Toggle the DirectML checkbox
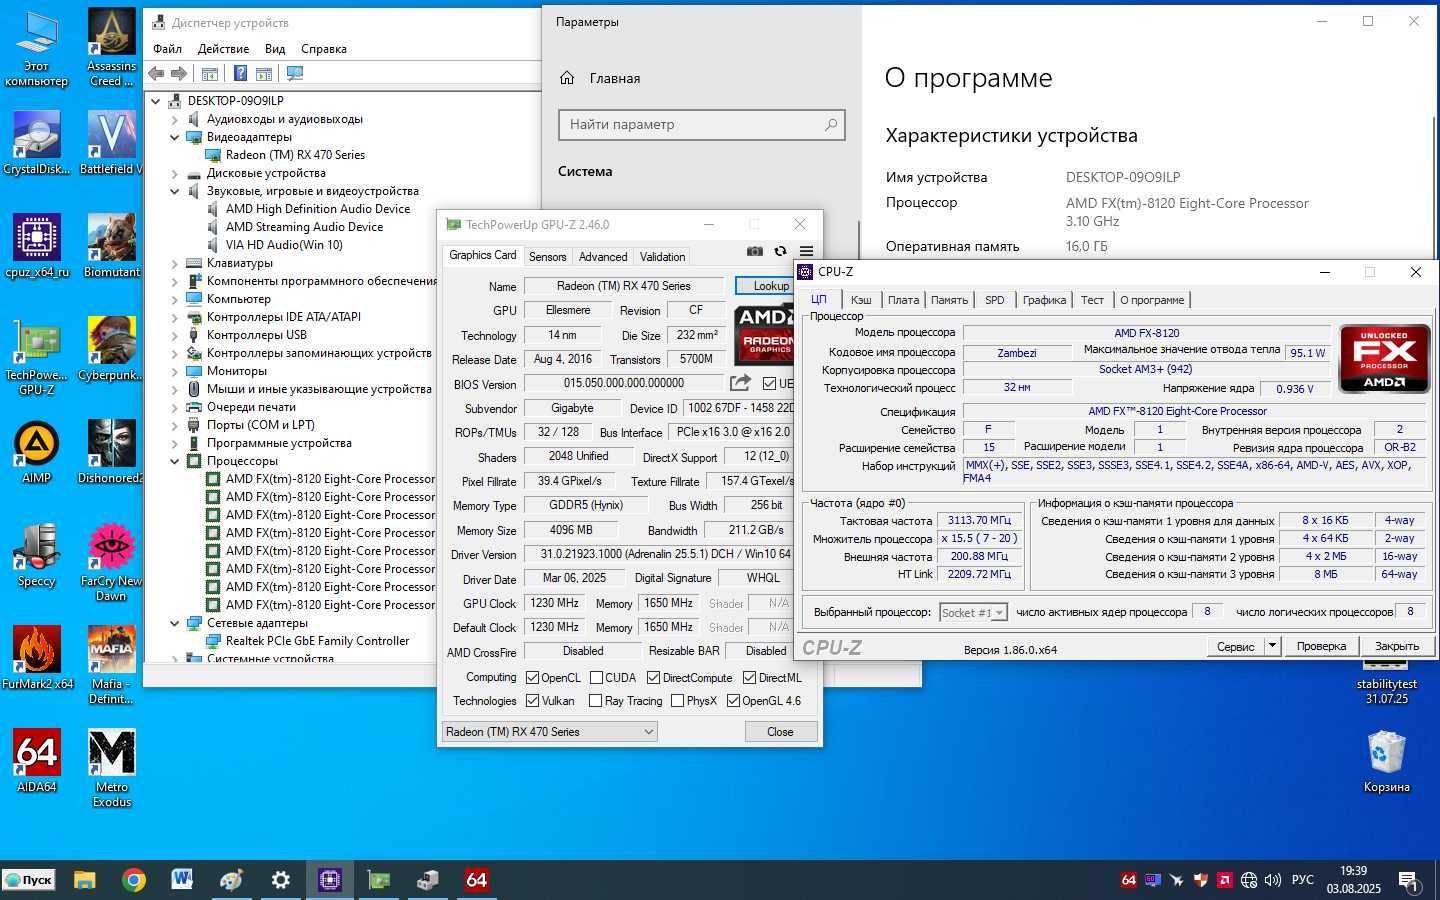This screenshot has width=1440, height=900. (749, 677)
